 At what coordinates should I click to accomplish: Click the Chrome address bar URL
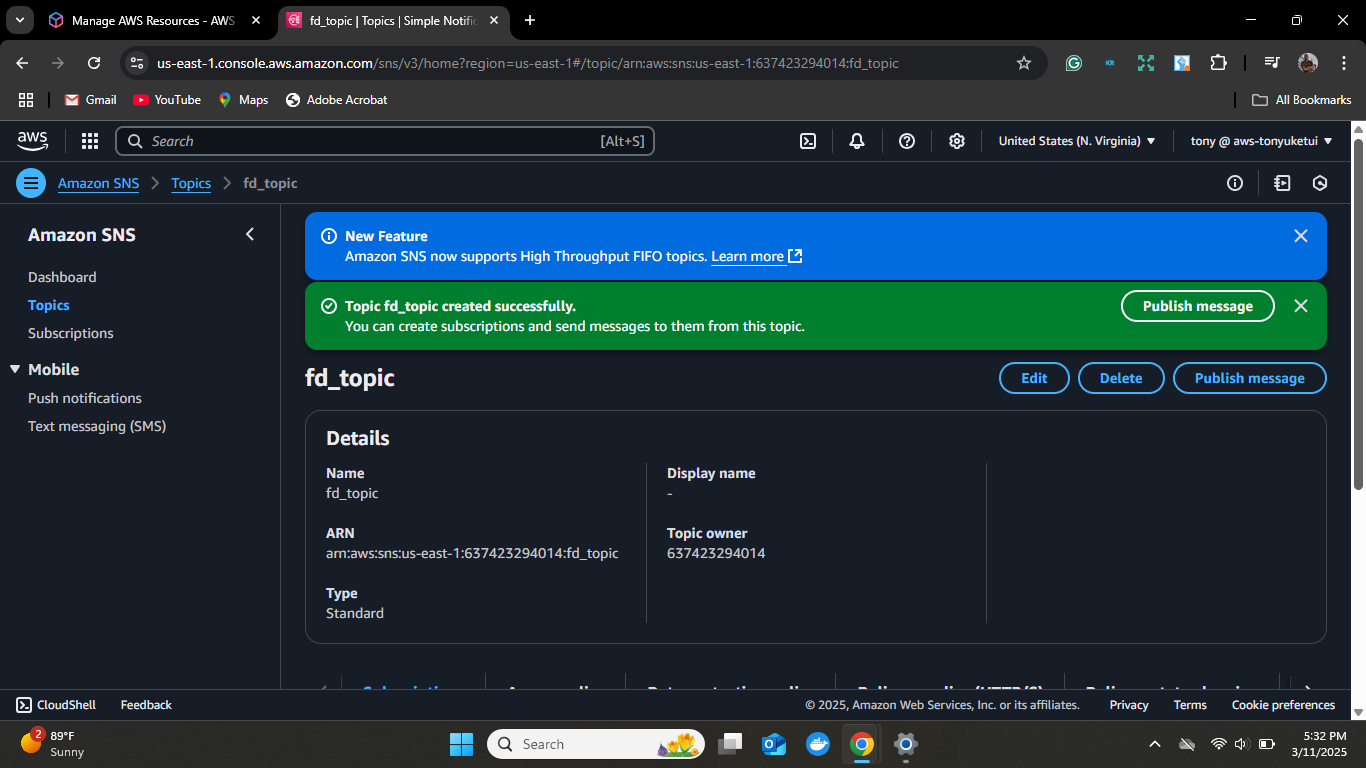click(528, 63)
